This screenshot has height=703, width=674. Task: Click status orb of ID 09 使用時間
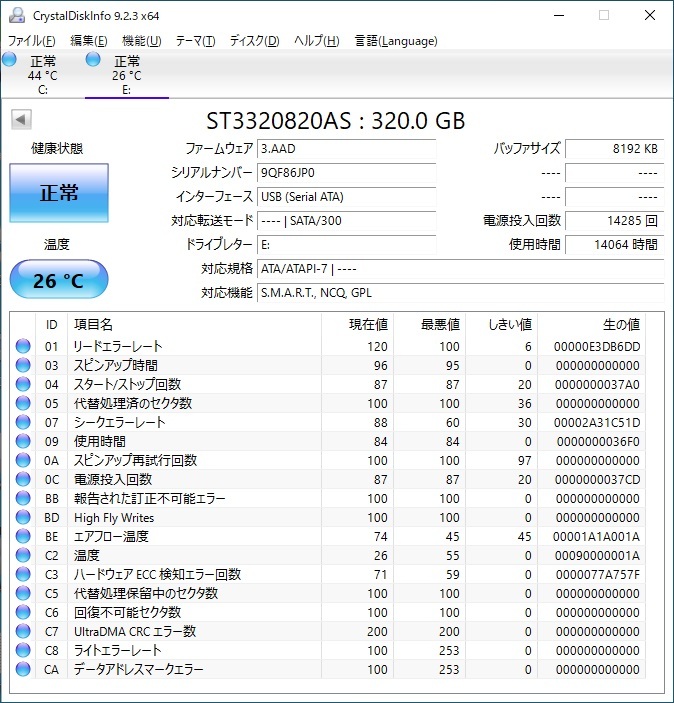pos(23,441)
